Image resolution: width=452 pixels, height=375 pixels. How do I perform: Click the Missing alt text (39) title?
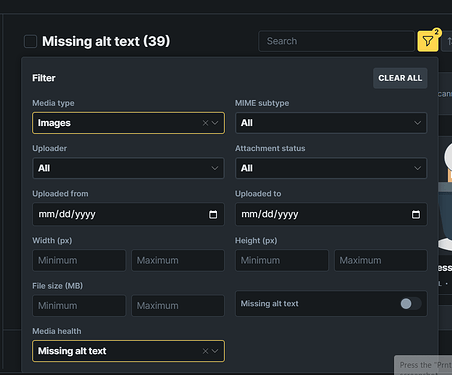coord(106,41)
